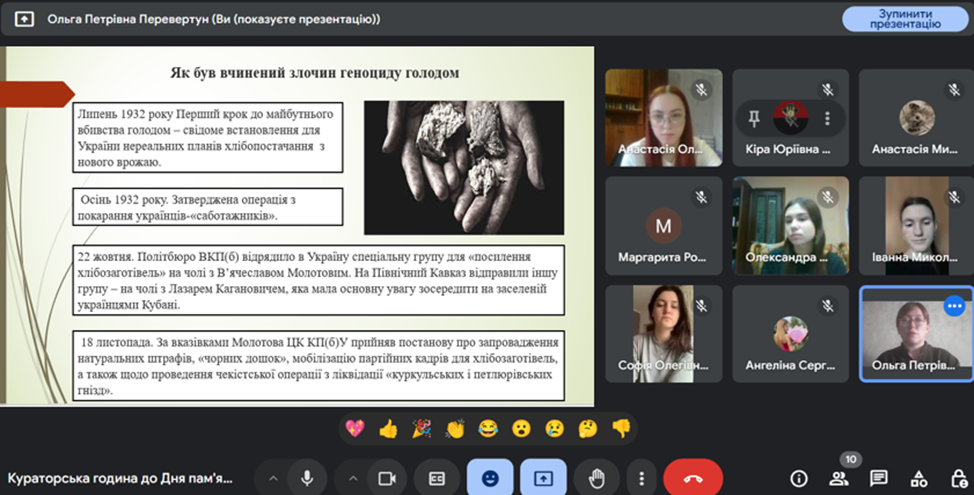The image size is (974, 495).
Task: Raise hand with the hand icon
Action: [x=596, y=478]
